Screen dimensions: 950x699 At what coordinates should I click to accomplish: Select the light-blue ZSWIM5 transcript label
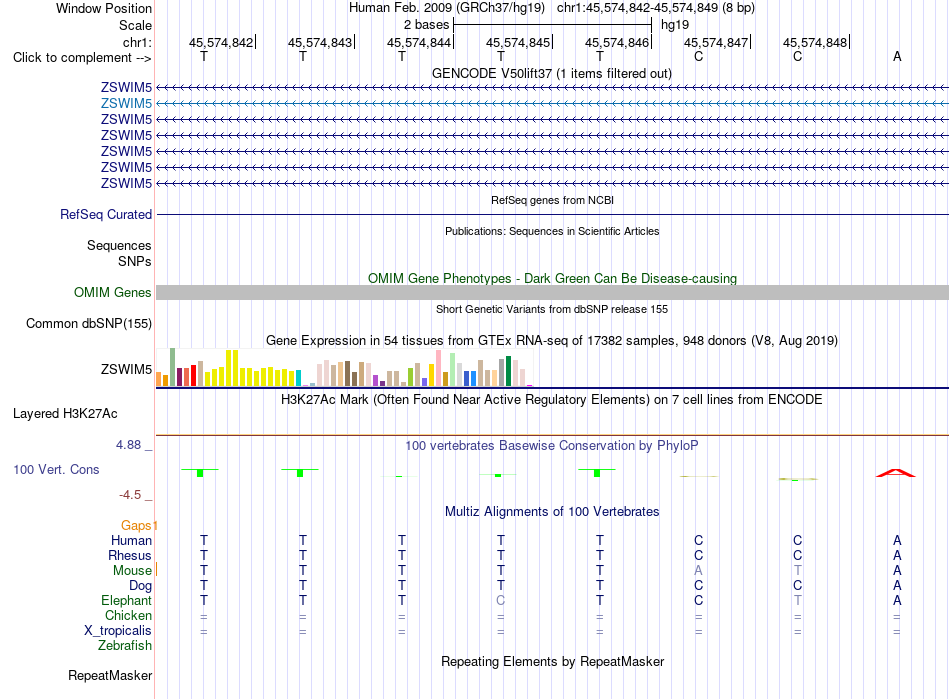click(126, 104)
